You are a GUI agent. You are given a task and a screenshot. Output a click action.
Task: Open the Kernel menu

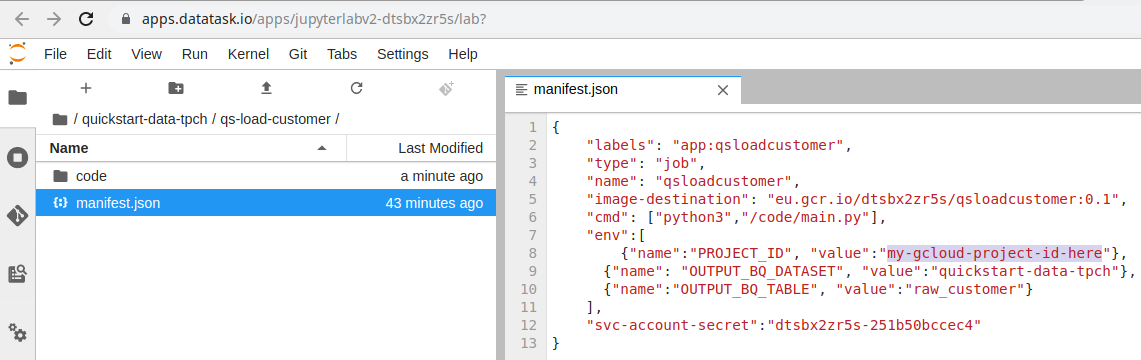pos(248,54)
